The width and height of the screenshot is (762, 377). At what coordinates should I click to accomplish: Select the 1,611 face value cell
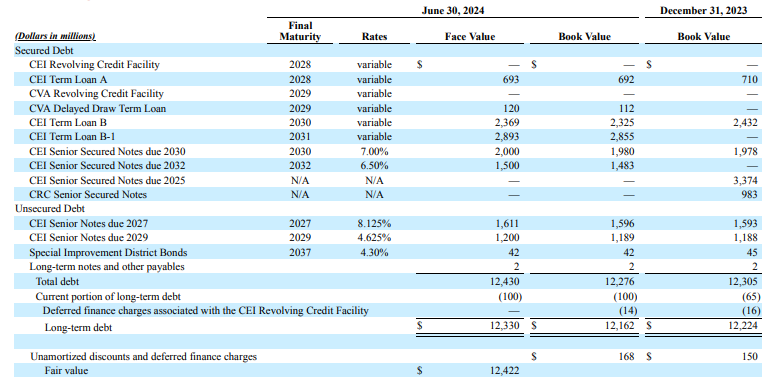point(507,223)
